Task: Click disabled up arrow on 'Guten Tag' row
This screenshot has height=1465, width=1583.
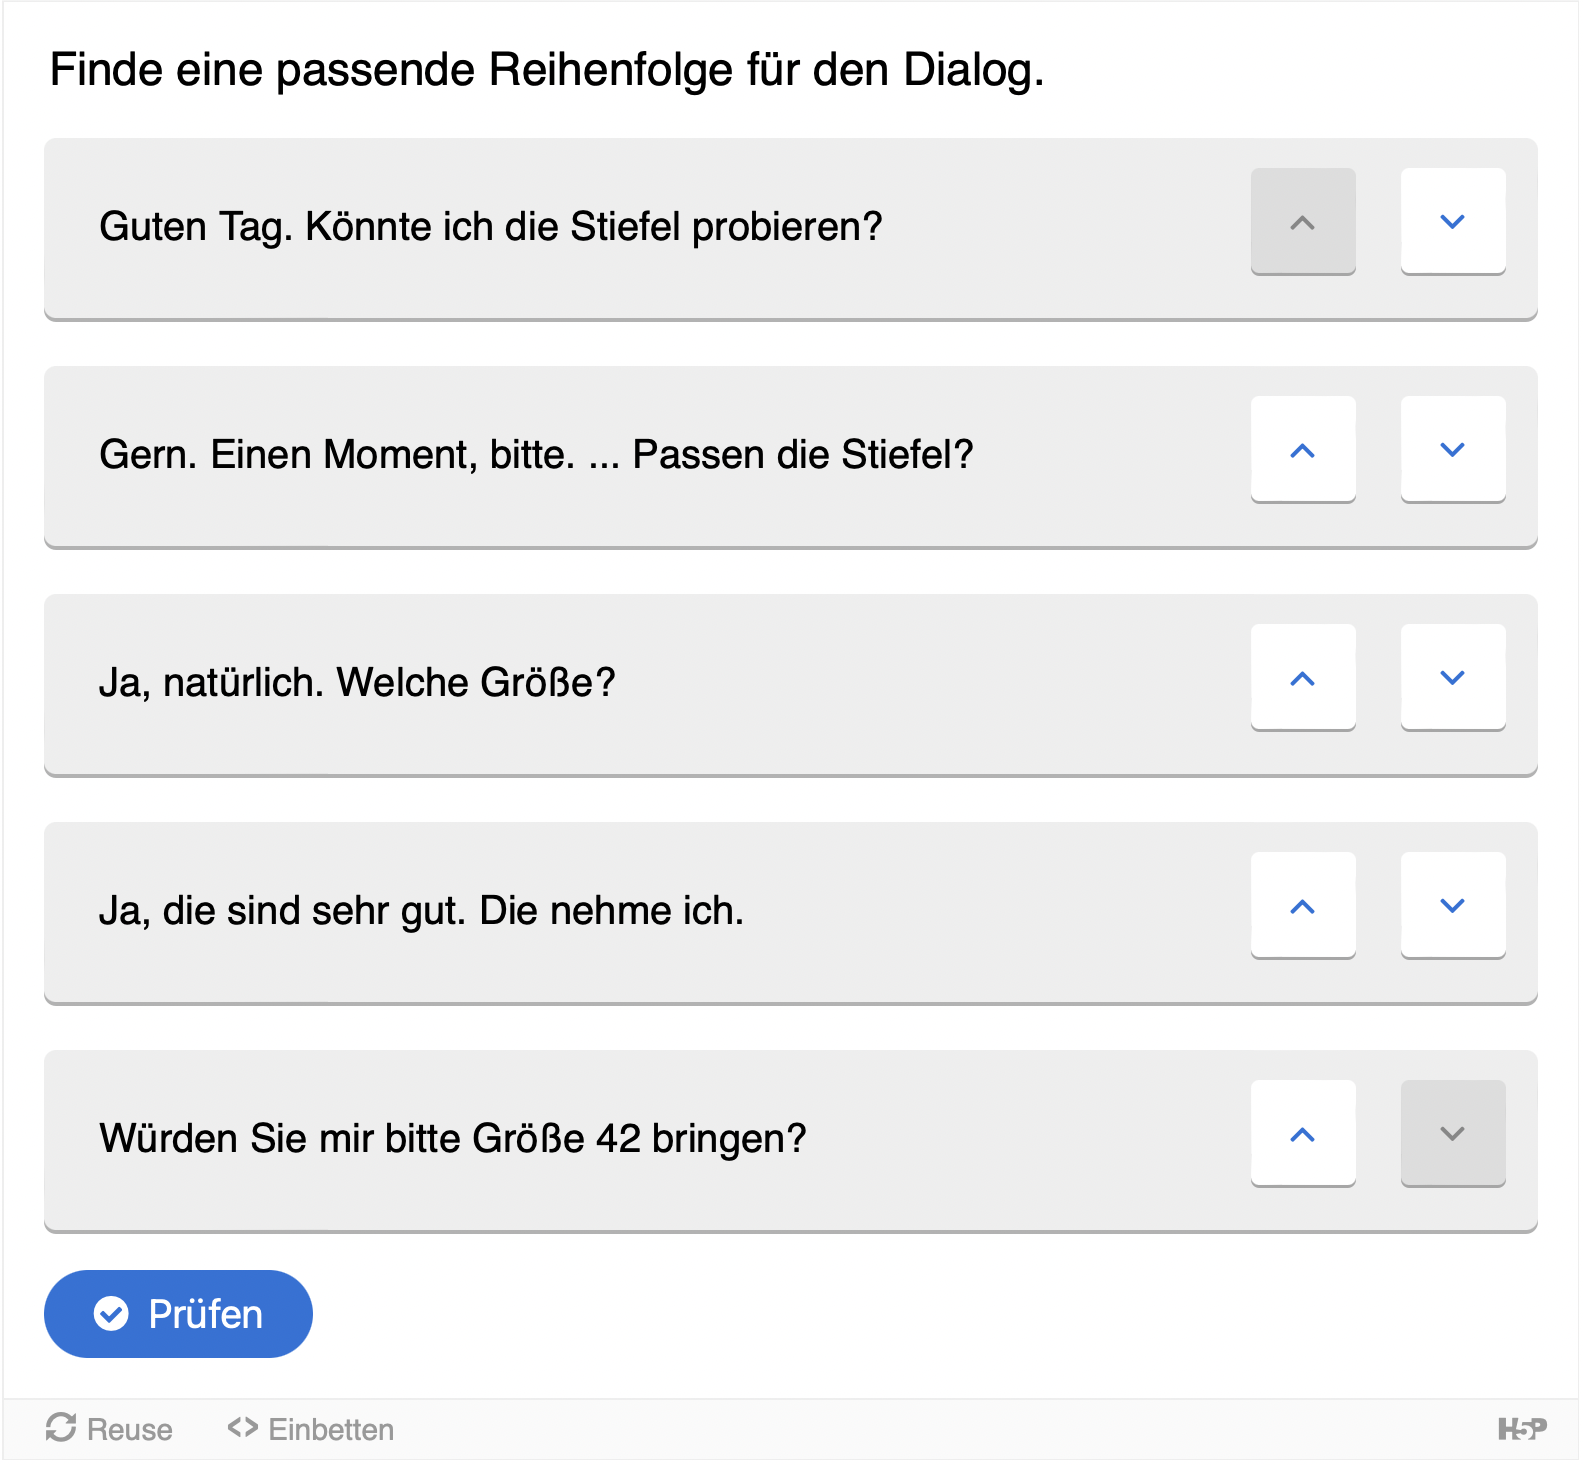Action: tap(1302, 222)
